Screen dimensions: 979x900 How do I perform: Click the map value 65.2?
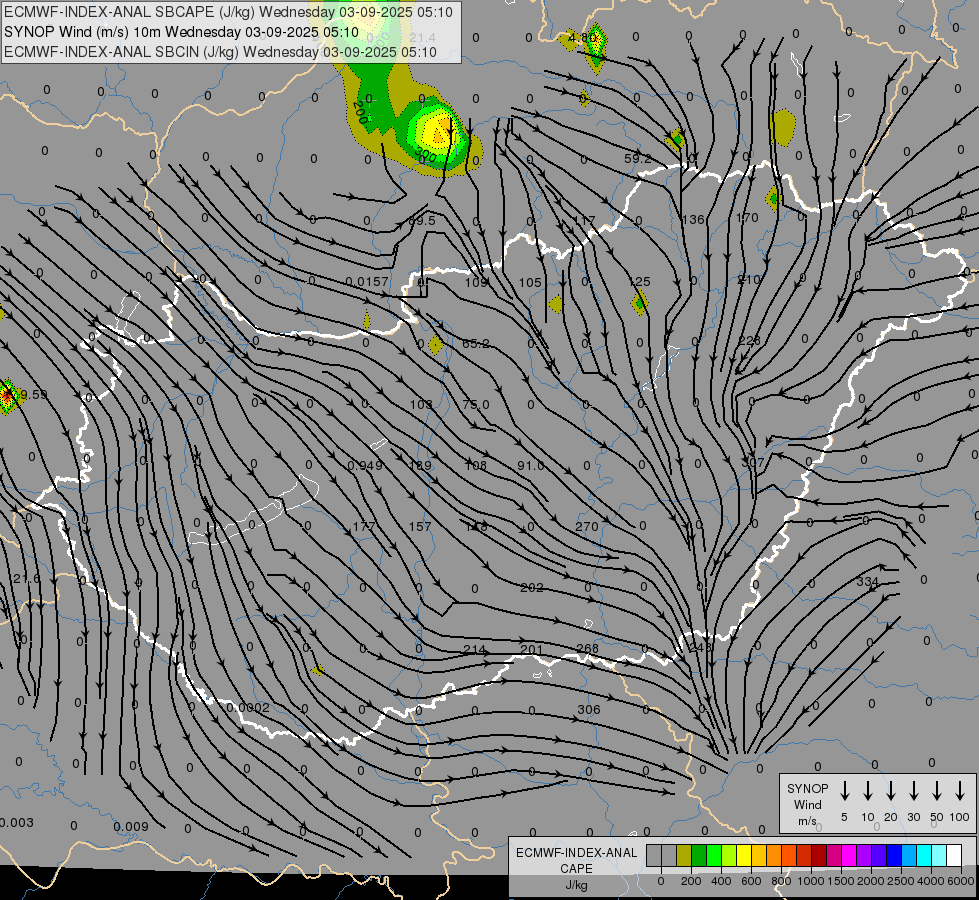pyautogui.click(x=476, y=344)
